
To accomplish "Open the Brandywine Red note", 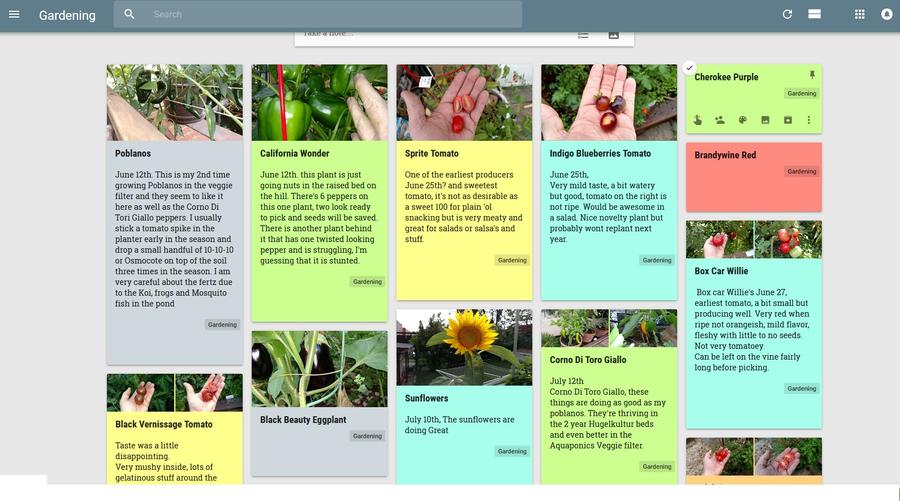I will coord(753,176).
